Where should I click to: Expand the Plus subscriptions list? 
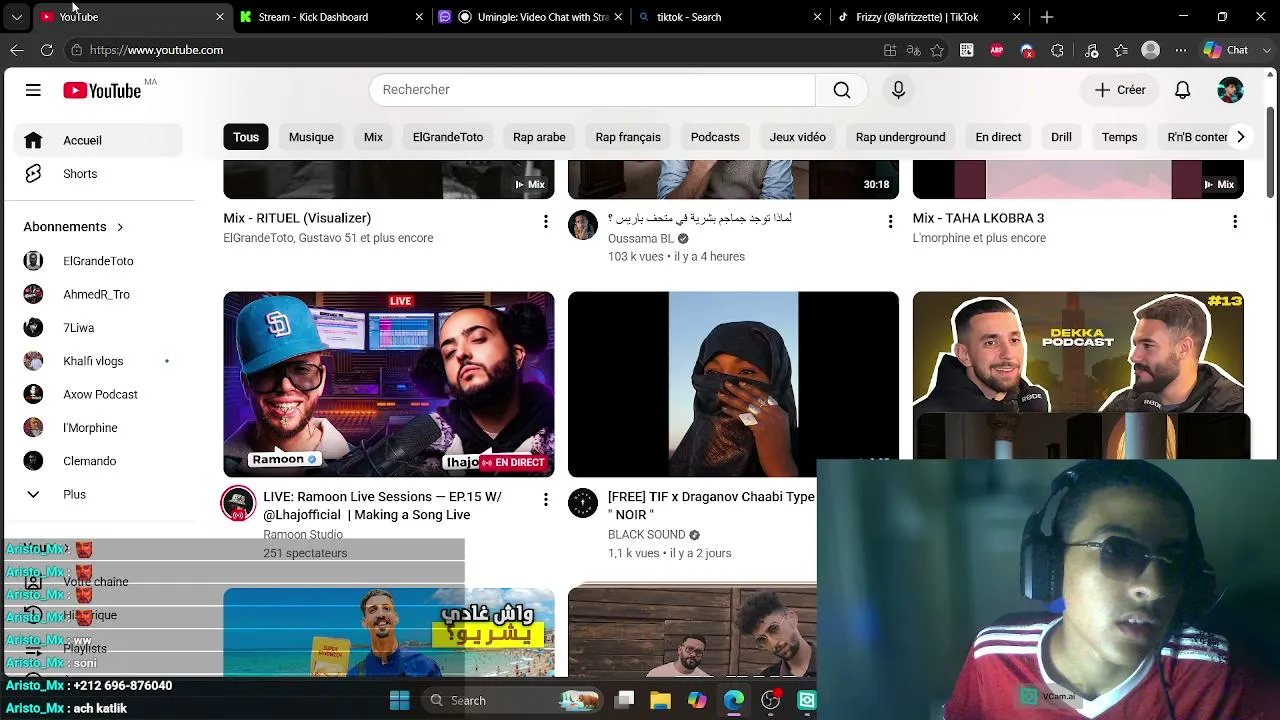74,494
